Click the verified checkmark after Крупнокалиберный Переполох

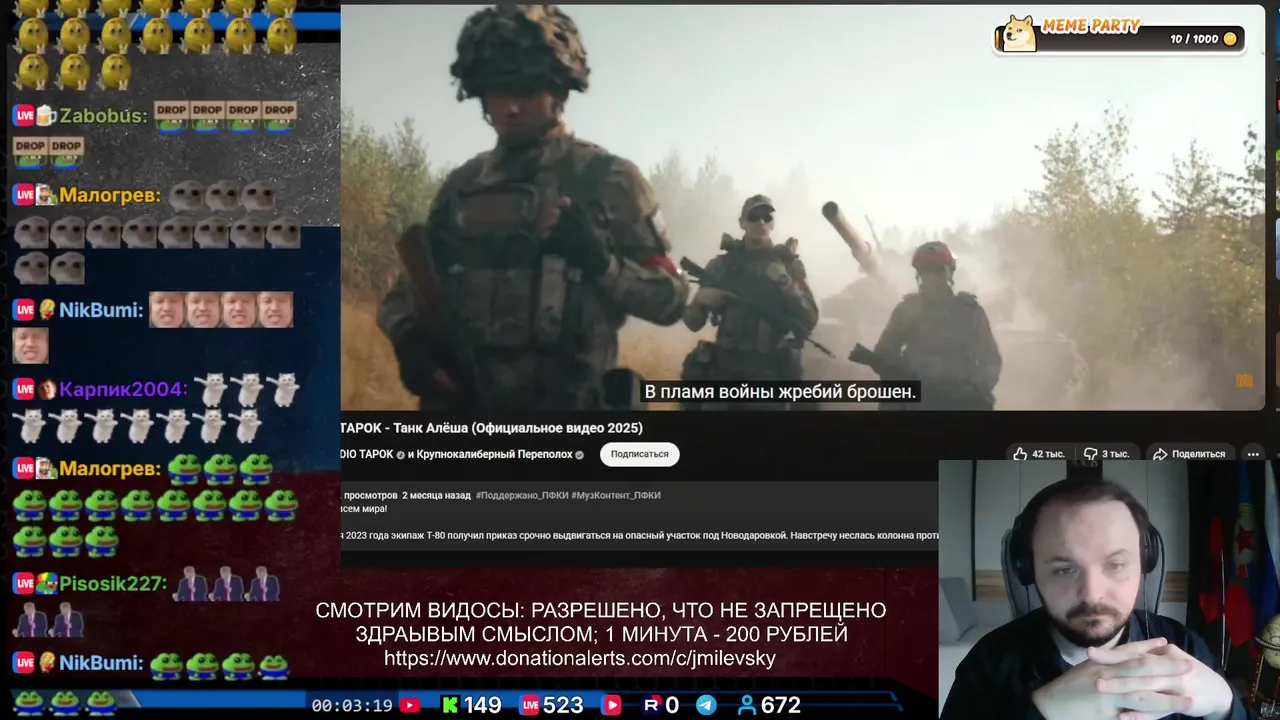pyautogui.click(x=579, y=454)
